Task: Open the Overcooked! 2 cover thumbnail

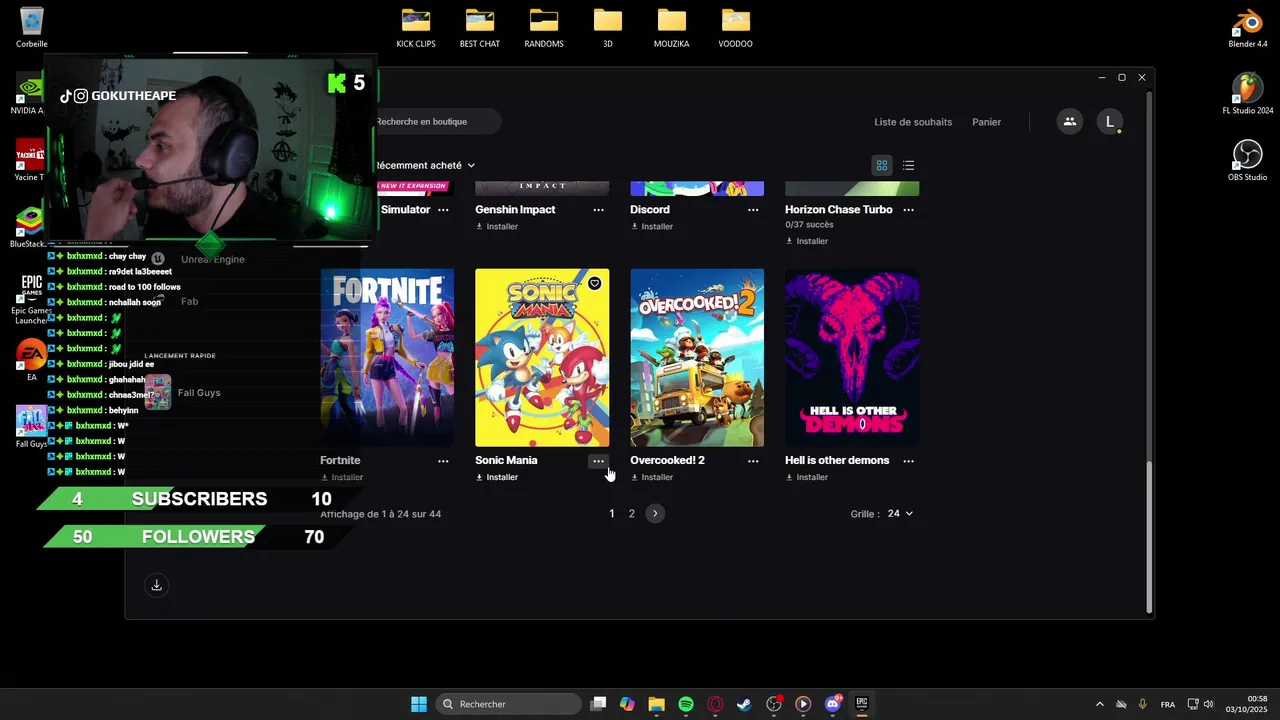Action: pos(697,357)
